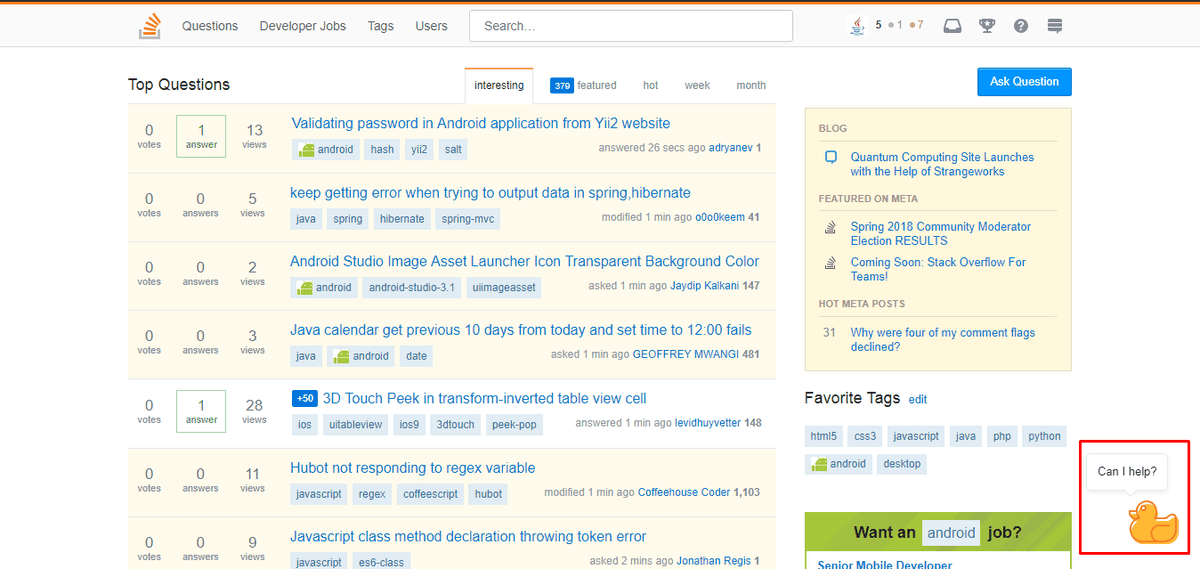Click the Can I help? speech bubble
Viewport: 1200px width, 569px height.
point(1126,471)
